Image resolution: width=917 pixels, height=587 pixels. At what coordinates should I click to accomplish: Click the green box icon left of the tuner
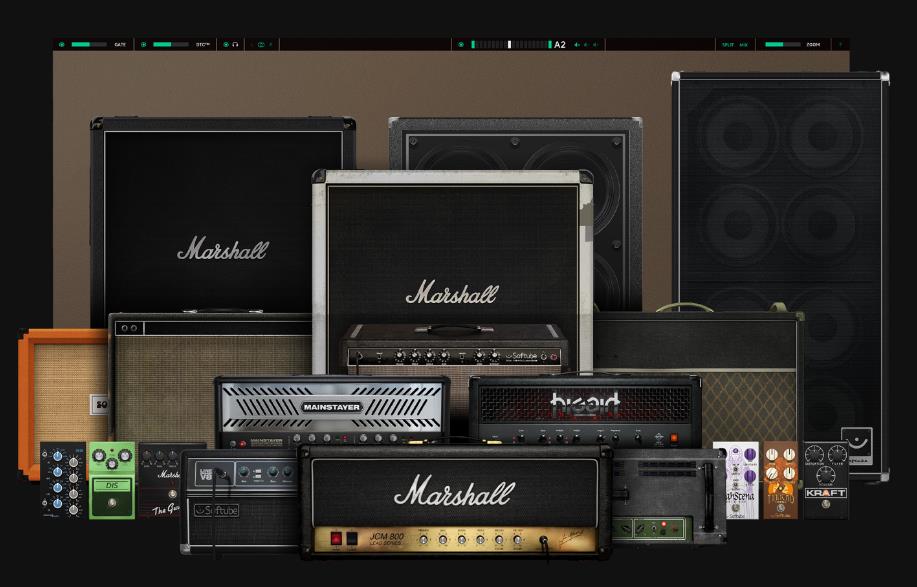tap(261, 44)
